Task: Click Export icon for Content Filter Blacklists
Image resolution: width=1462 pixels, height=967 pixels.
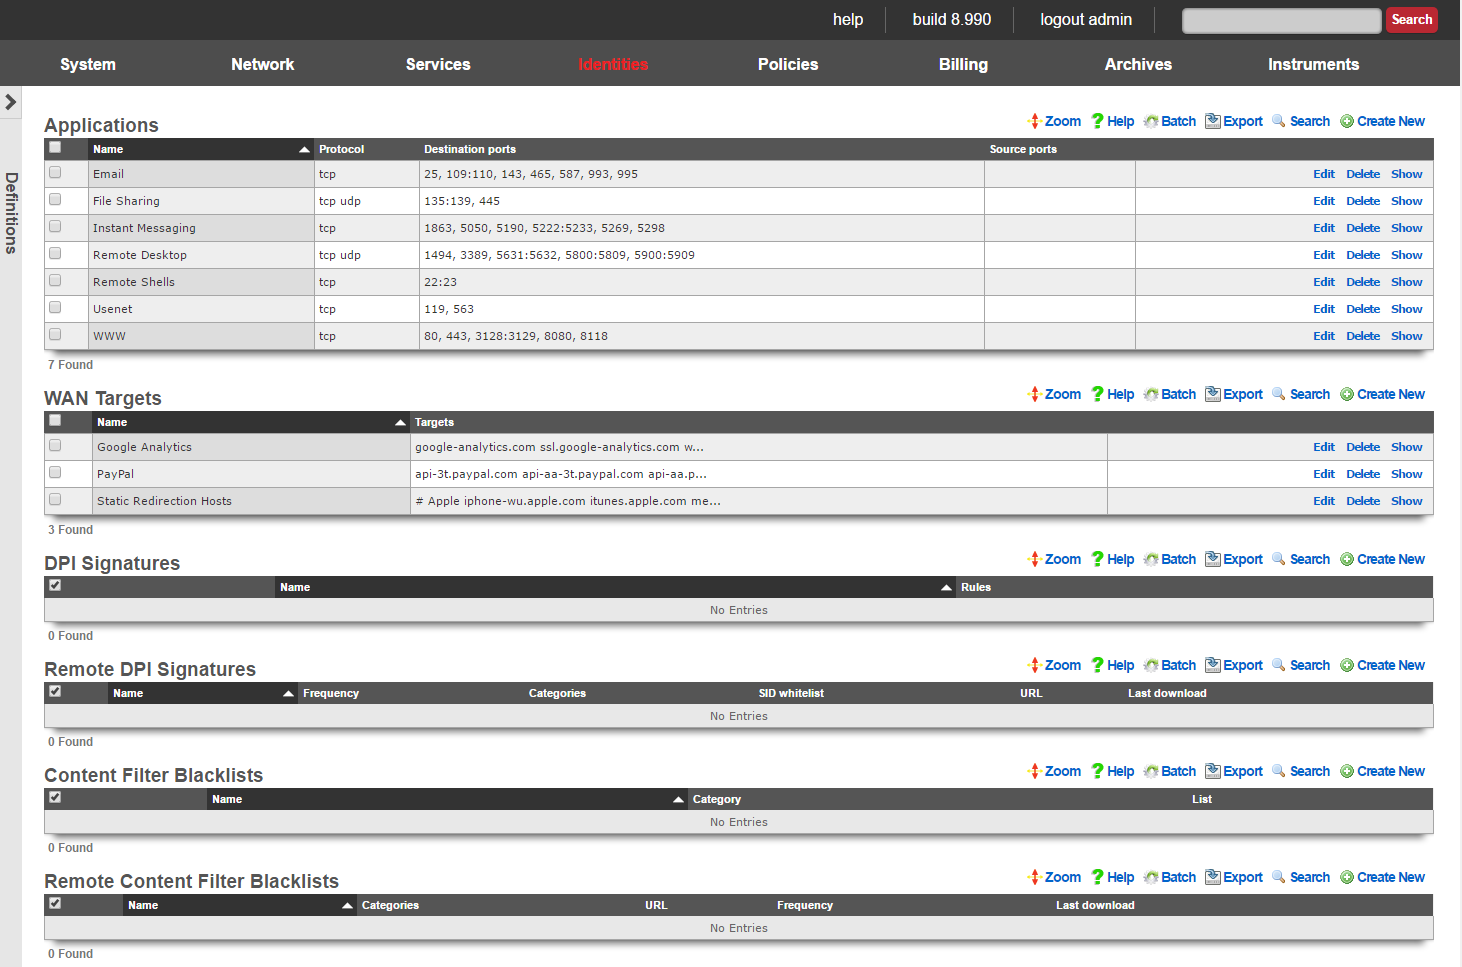Action: [x=1213, y=771]
